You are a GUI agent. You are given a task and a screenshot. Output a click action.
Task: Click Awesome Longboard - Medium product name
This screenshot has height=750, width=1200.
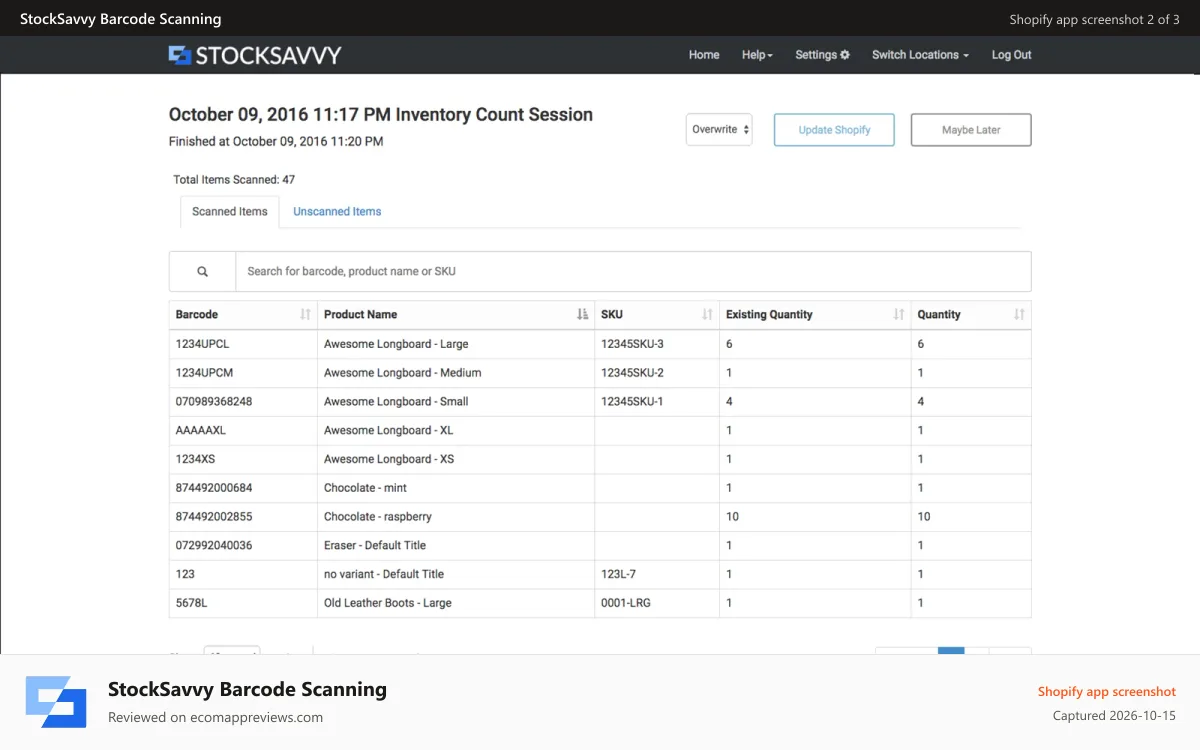point(403,373)
